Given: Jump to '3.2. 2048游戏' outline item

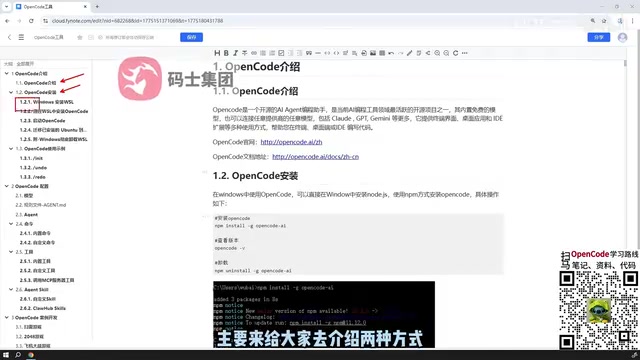Looking at the screenshot, I should click(x=29, y=336).
